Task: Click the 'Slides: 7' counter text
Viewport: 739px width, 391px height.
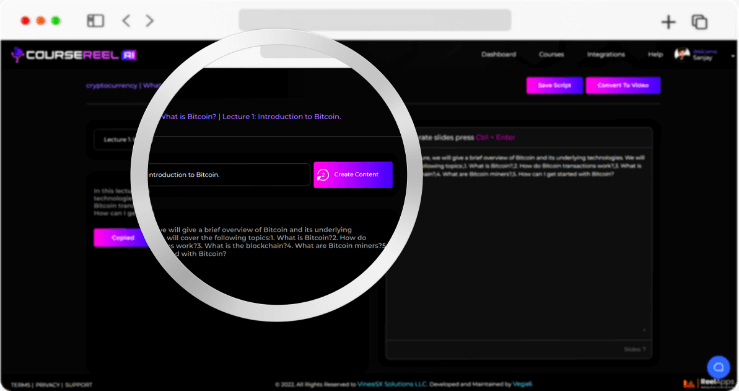Action: [x=635, y=349]
